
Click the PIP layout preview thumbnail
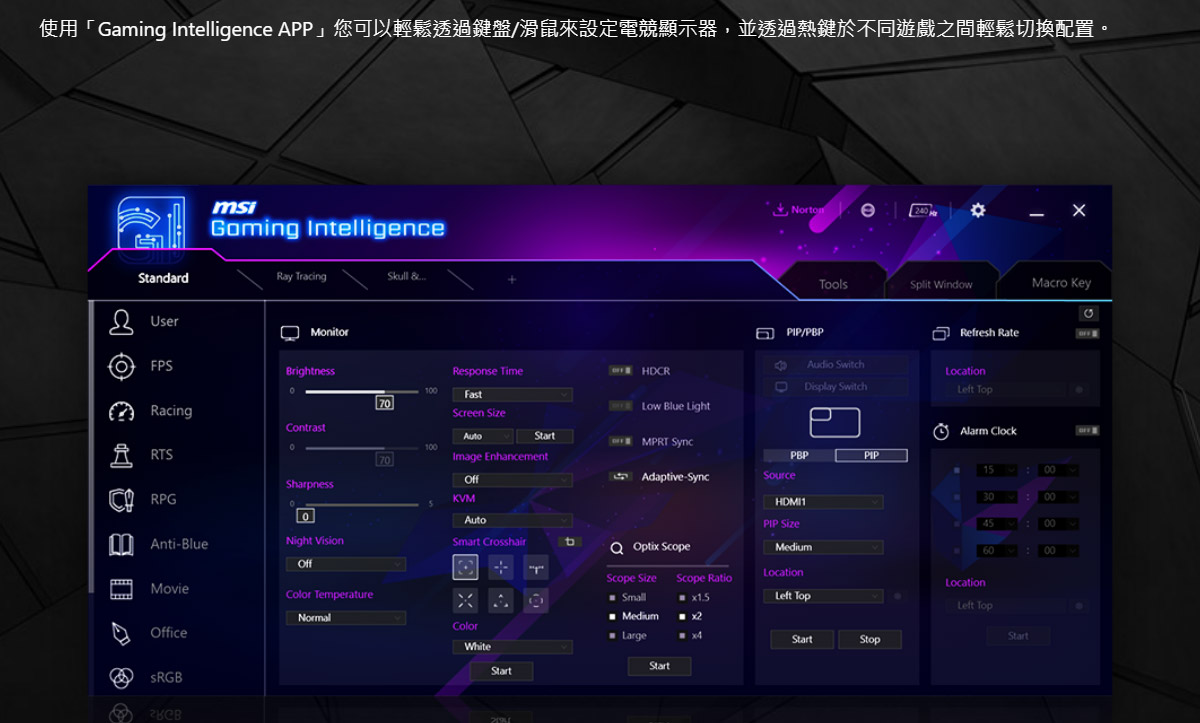834,422
